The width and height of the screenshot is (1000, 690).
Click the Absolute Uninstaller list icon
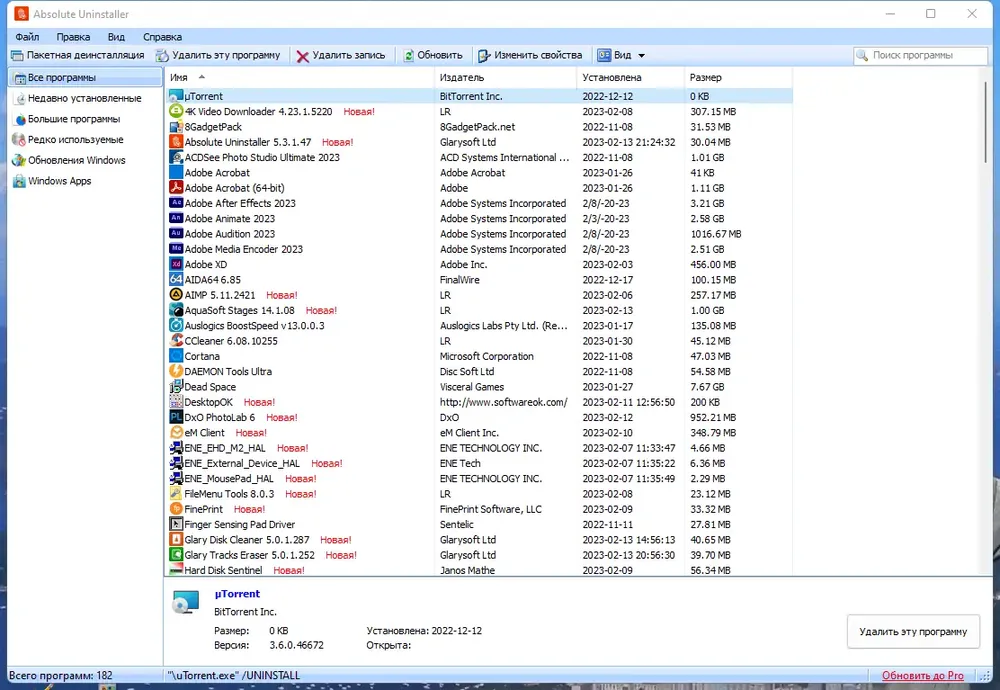point(176,142)
